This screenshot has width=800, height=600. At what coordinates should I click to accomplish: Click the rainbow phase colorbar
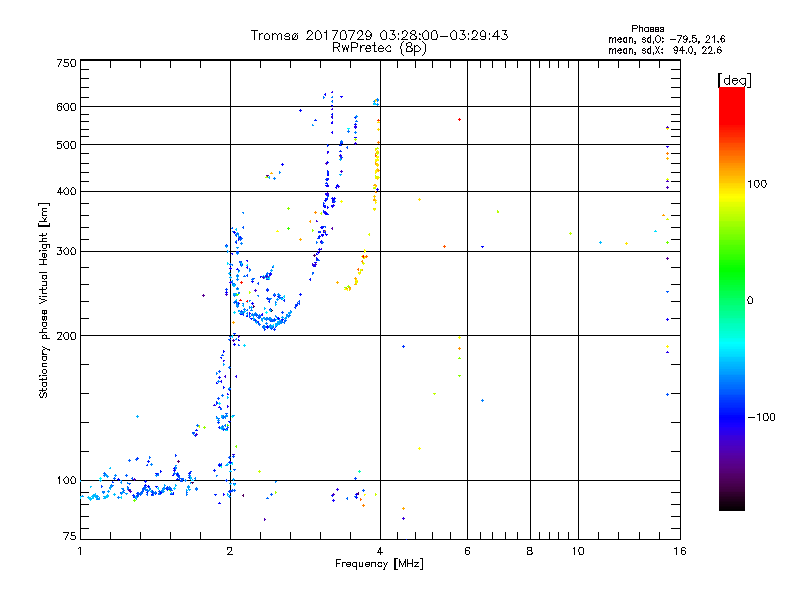click(x=732, y=299)
